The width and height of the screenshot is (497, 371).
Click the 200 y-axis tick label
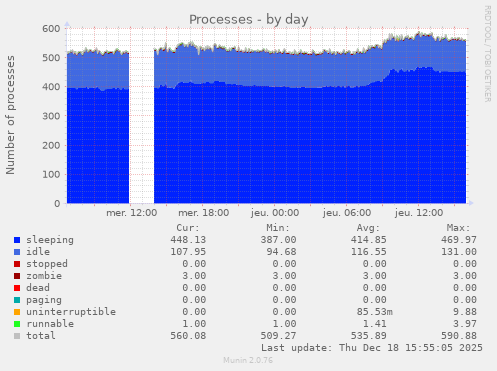click(x=51, y=145)
